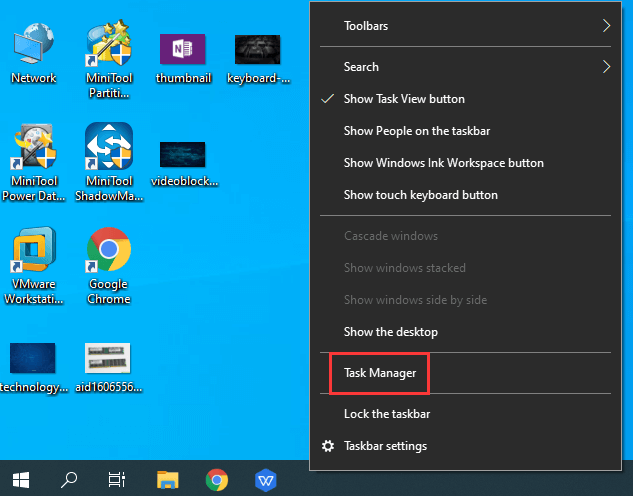This screenshot has width=633, height=496.
Task: Open the Network desktop icon
Action: (x=34, y=44)
